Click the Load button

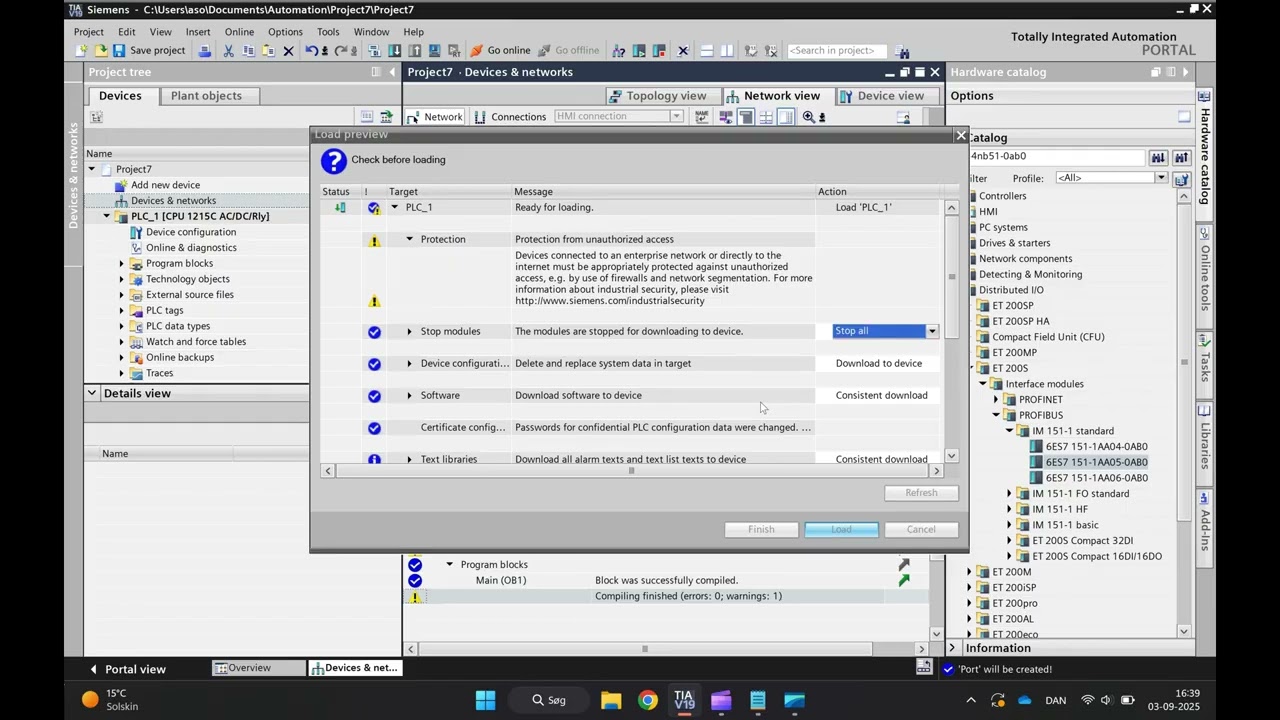click(x=841, y=529)
